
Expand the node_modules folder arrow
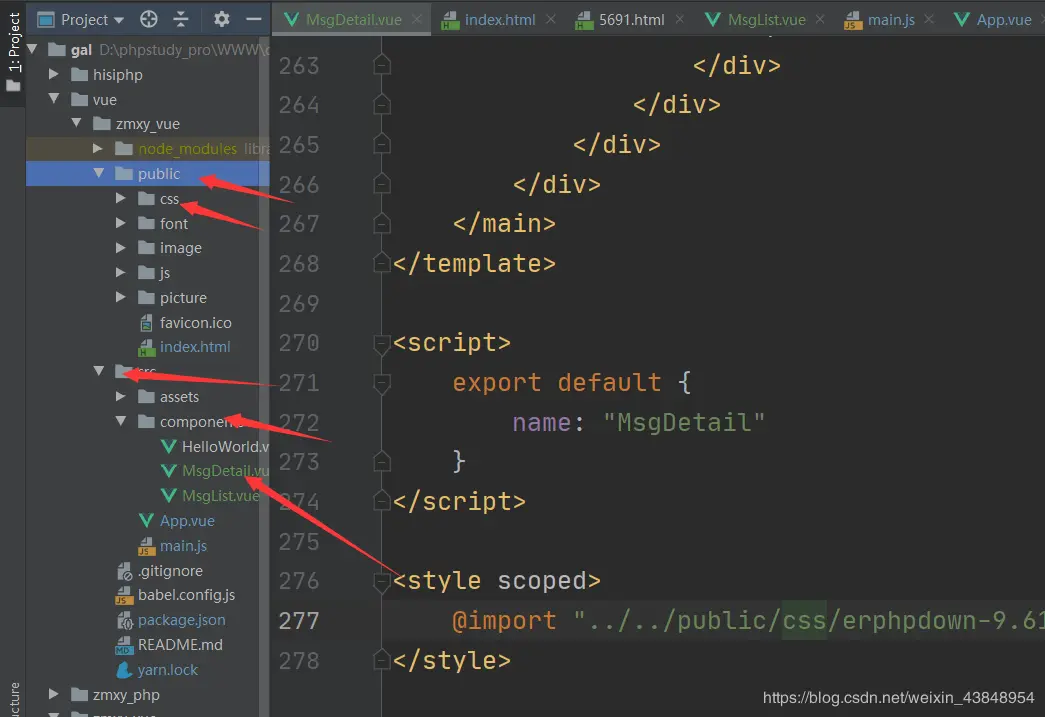click(98, 148)
